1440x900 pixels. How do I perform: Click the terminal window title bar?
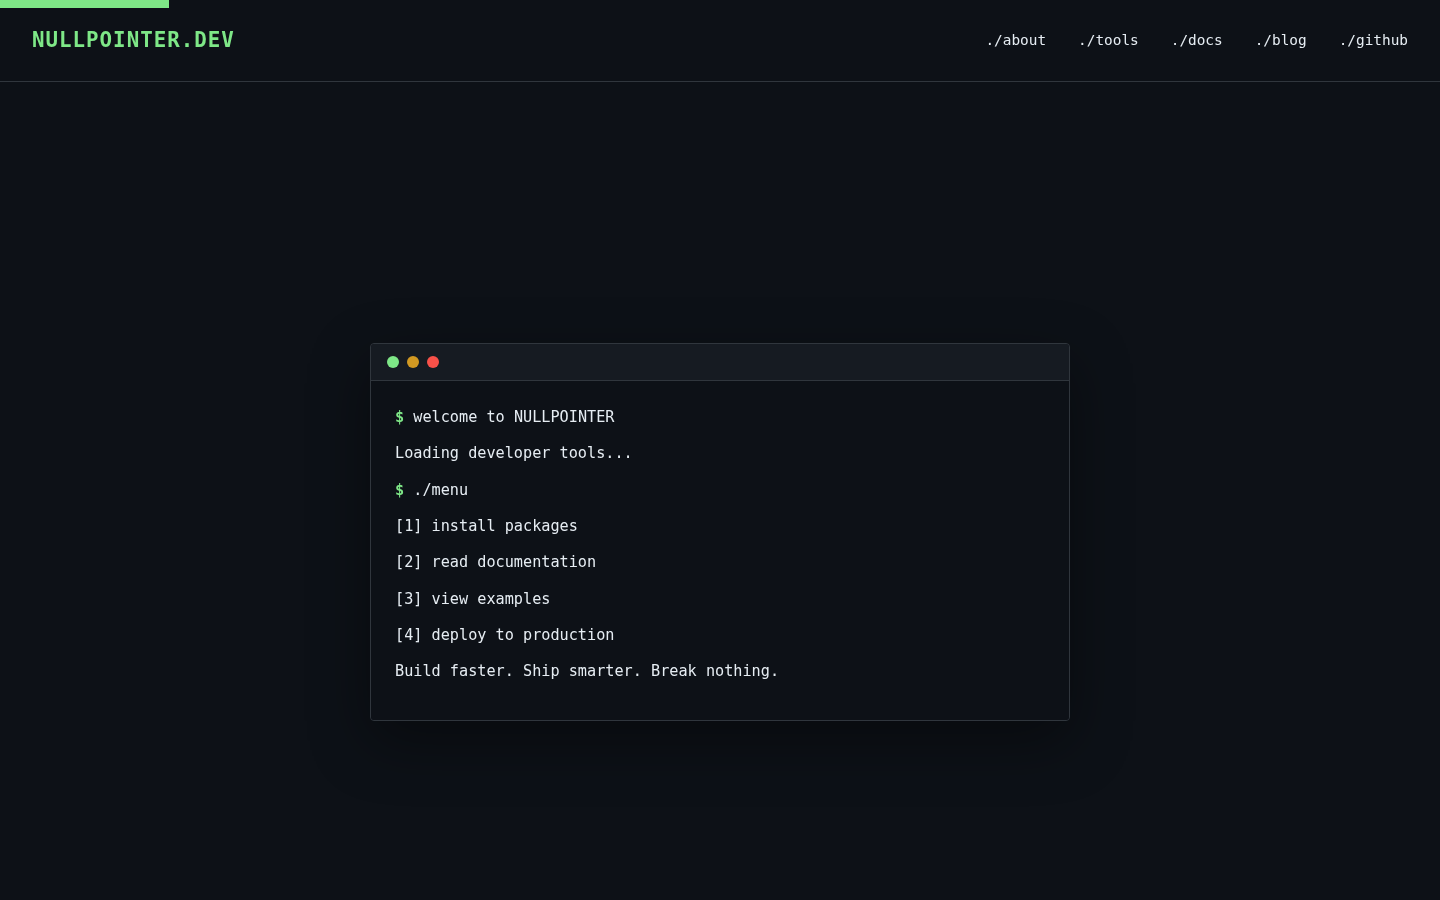(x=720, y=362)
